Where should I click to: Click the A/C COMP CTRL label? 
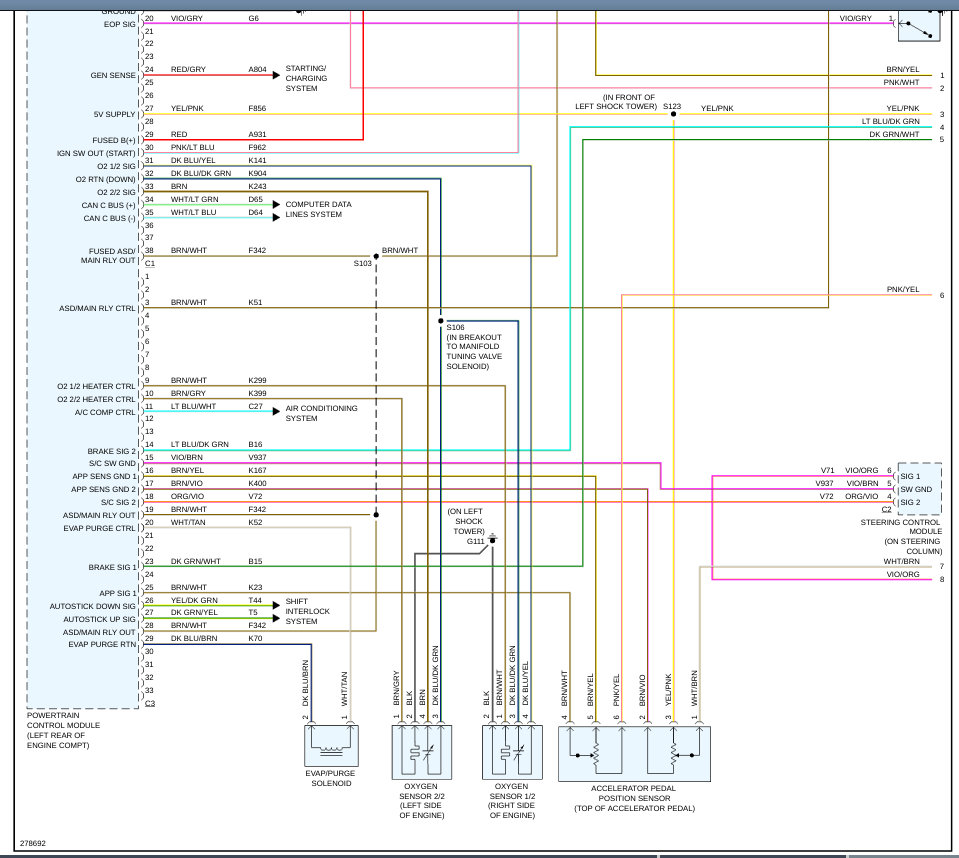point(105,412)
